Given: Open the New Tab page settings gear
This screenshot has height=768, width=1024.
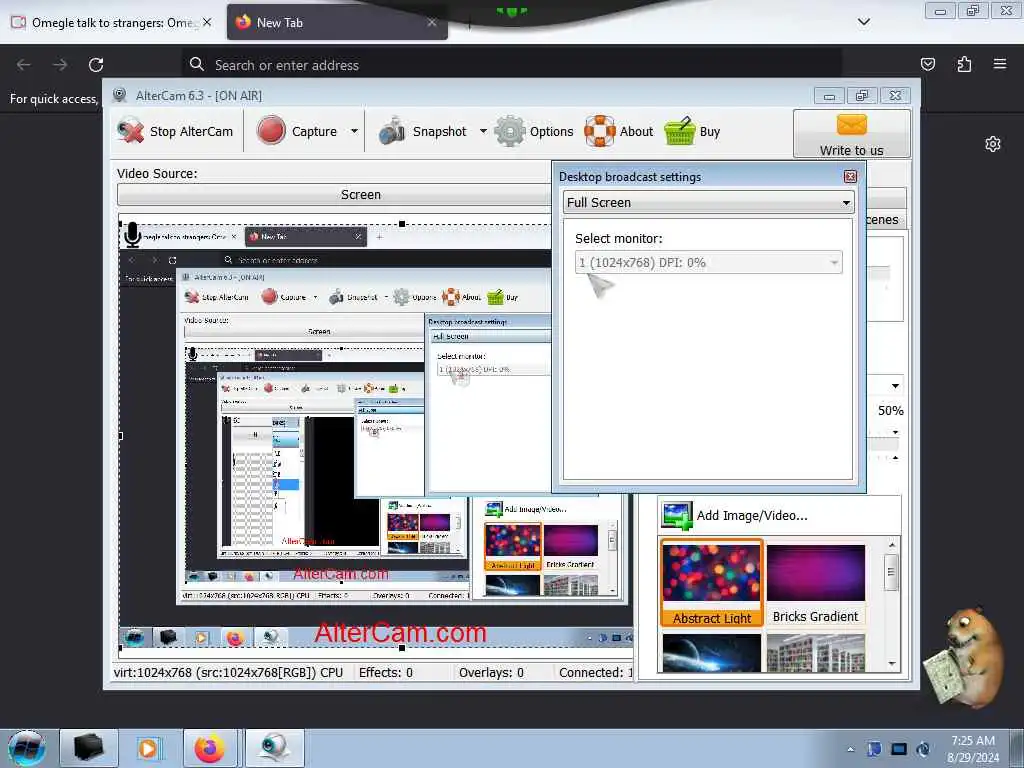Looking at the screenshot, I should coord(993,144).
